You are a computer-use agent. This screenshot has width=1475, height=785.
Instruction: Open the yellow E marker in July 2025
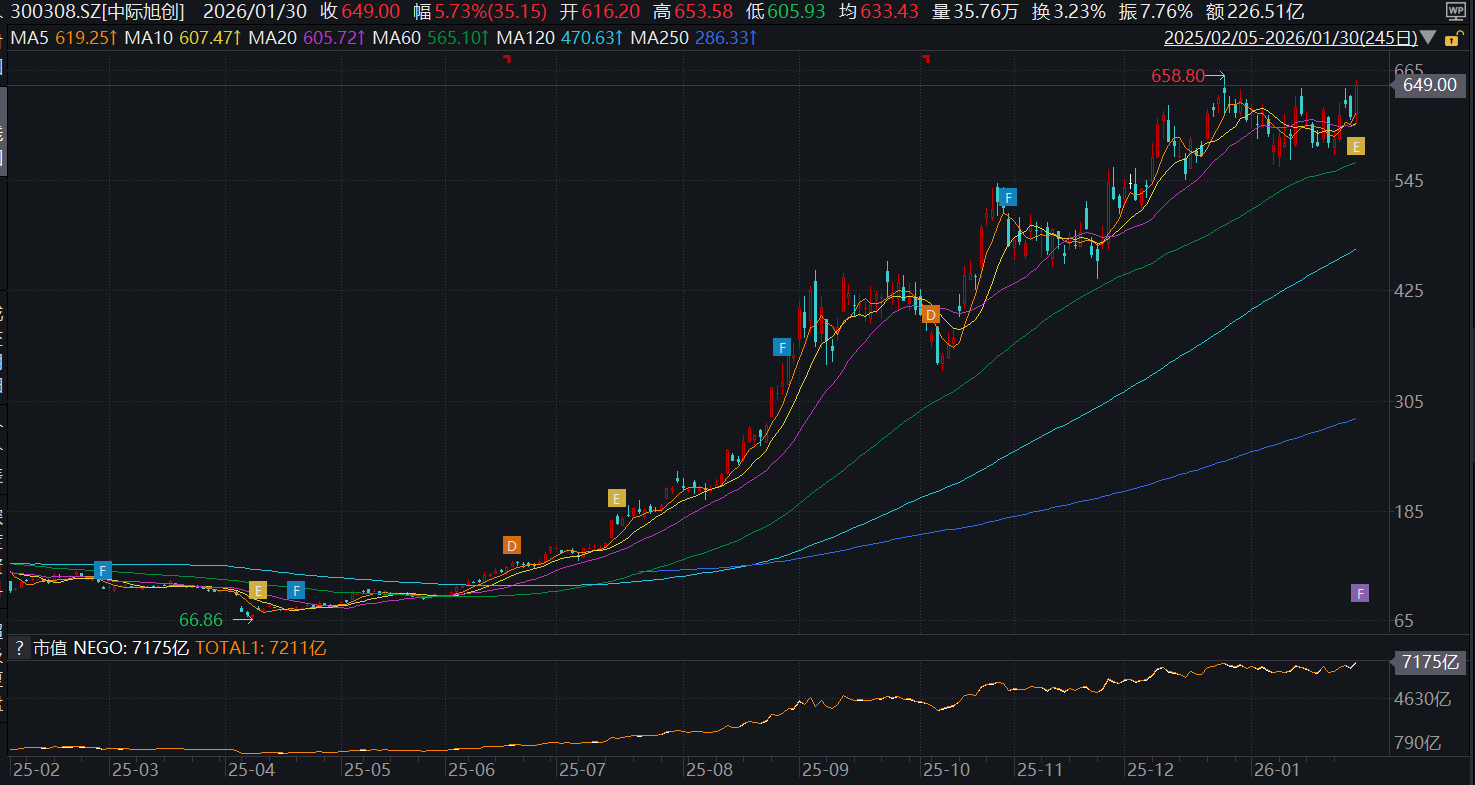(x=617, y=498)
